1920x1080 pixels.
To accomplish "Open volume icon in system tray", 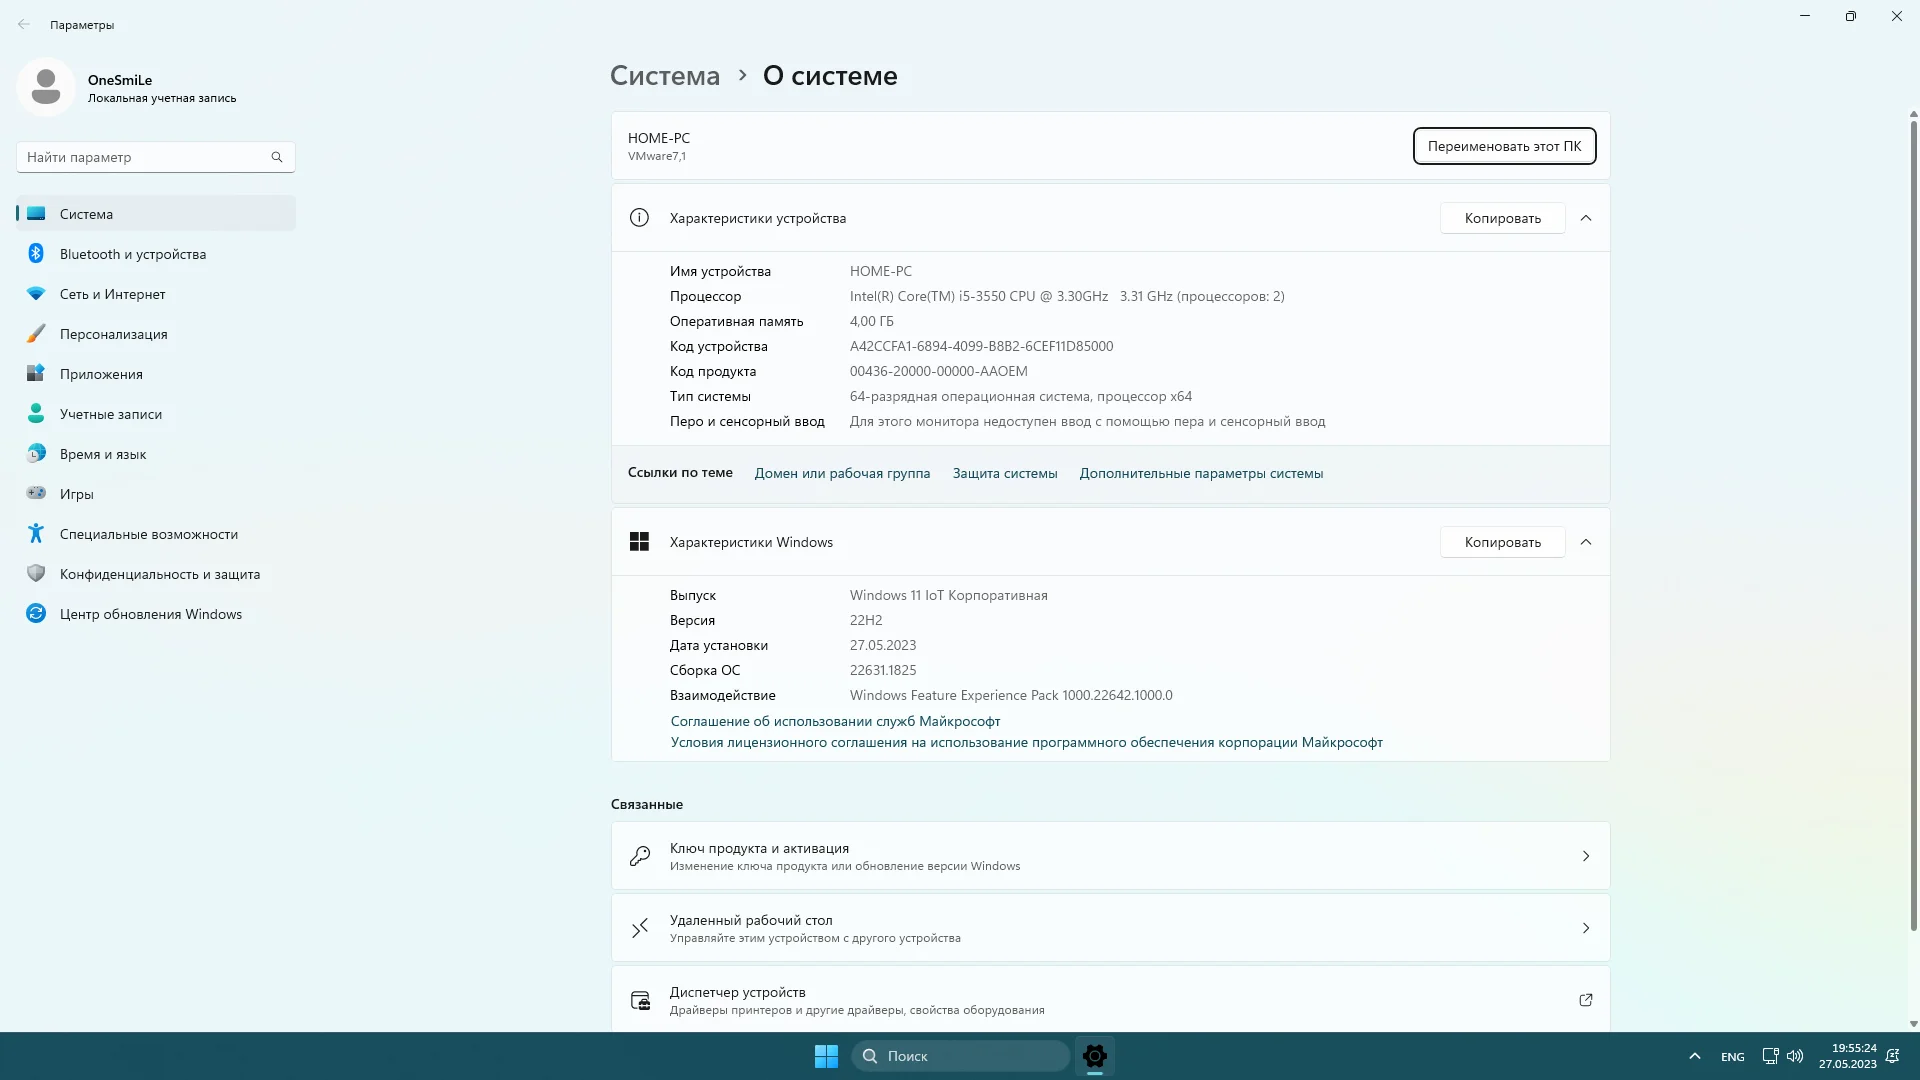I will (1795, 1056).
